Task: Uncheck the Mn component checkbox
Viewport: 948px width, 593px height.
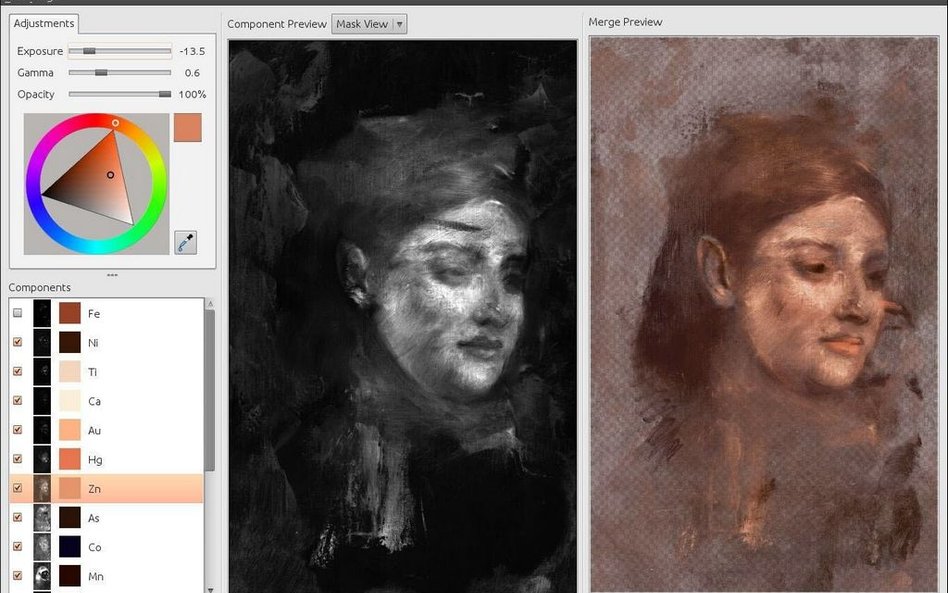Action: tap(18, 575)
